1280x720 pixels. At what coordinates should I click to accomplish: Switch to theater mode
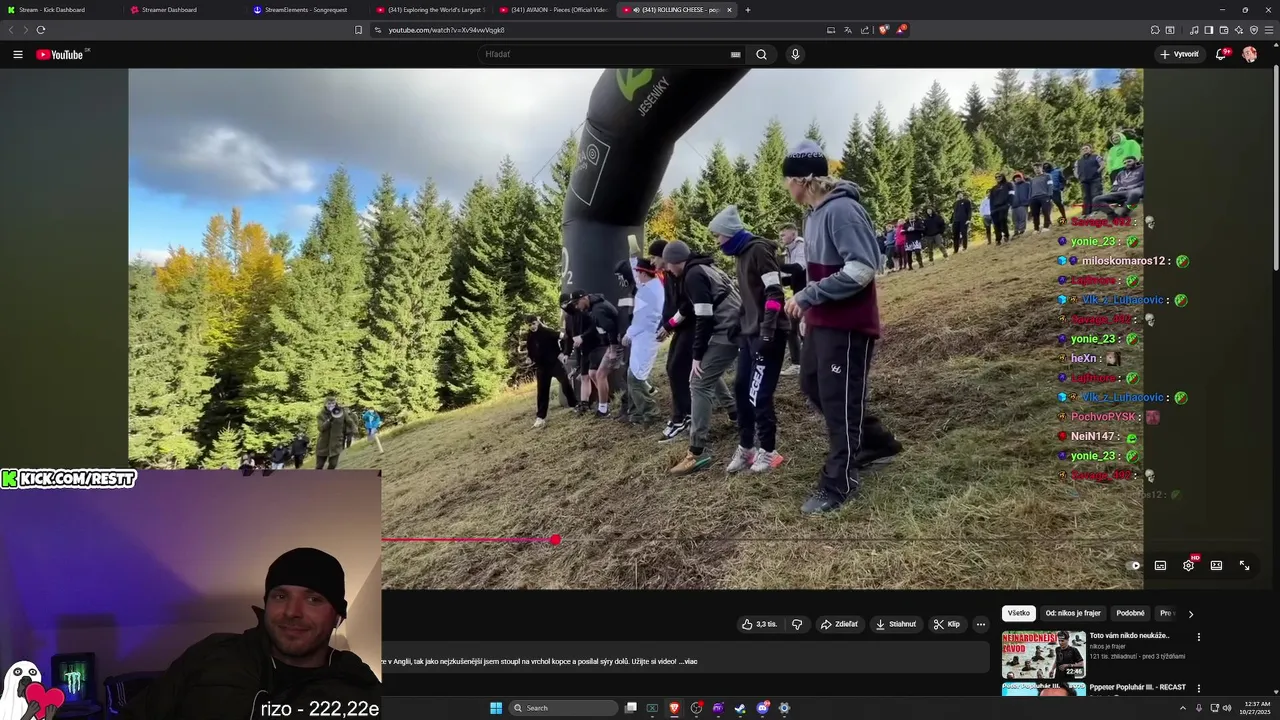(1216, 565)
